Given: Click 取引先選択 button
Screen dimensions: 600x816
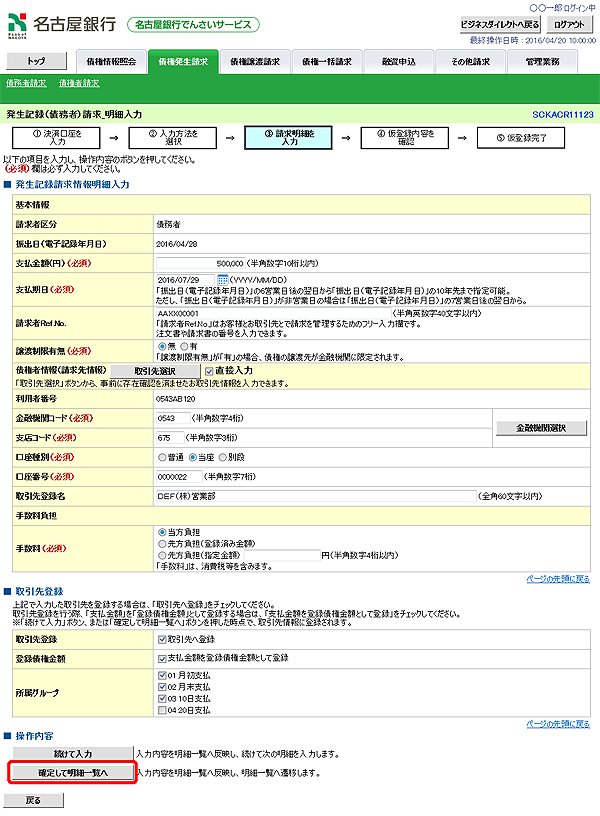Looking at the screenshot, I should 155,371.
